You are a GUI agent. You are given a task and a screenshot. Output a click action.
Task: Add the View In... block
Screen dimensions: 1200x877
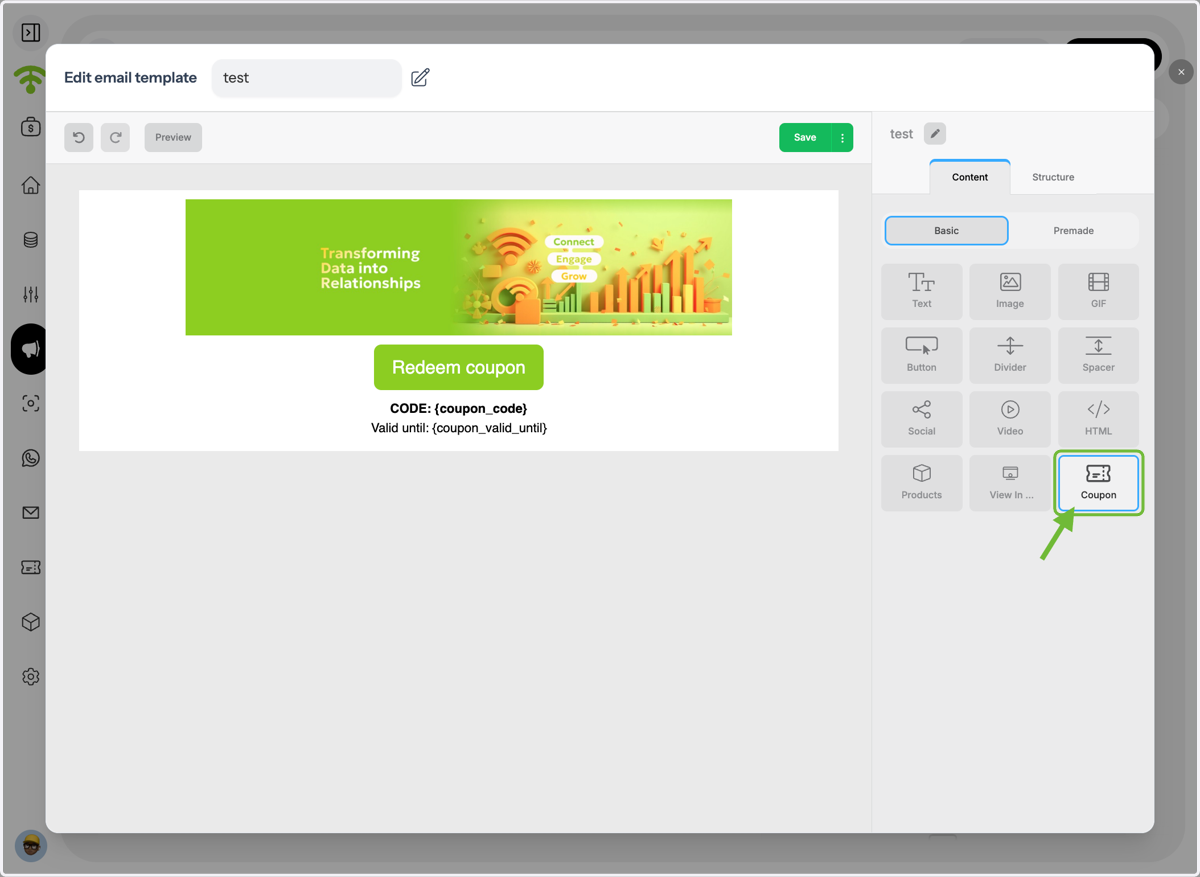point(1010,483)
